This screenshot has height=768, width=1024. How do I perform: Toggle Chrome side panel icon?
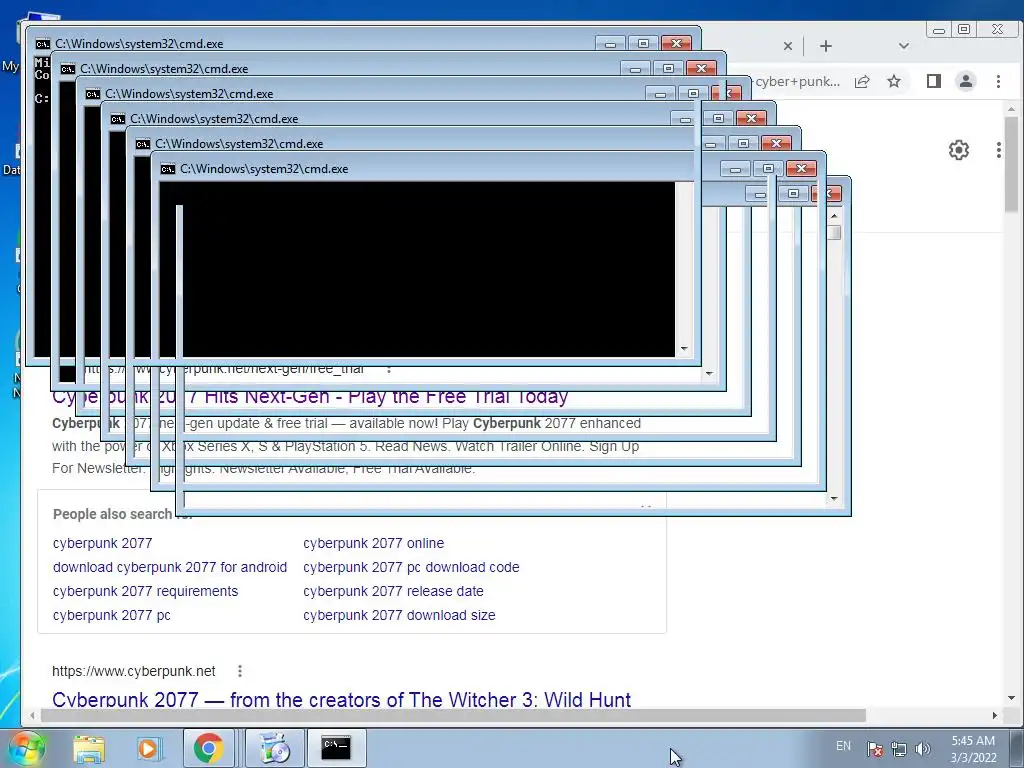[x=934, y=81]
